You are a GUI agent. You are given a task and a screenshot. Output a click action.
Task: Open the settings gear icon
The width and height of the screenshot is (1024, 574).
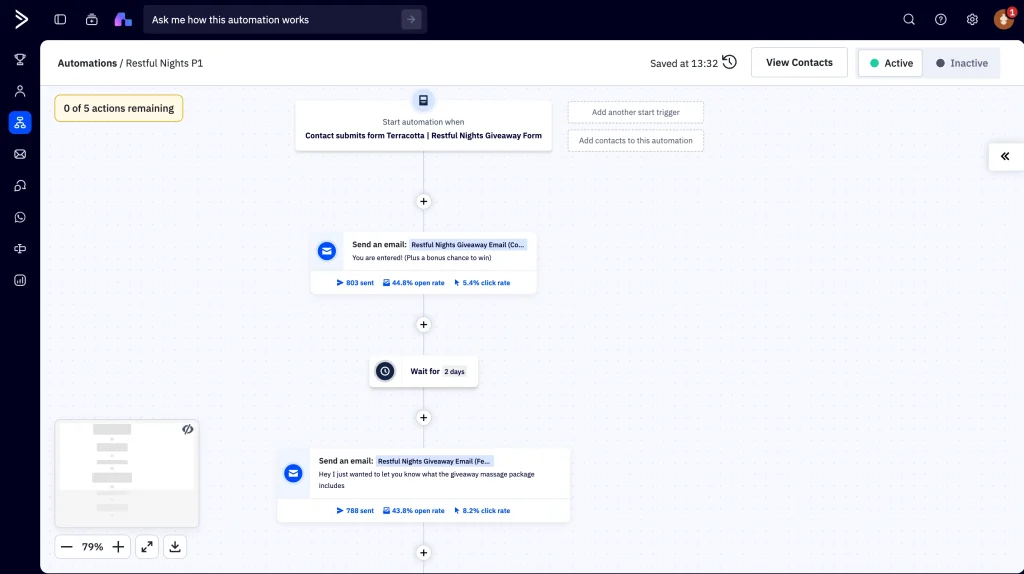click(972, 20)
